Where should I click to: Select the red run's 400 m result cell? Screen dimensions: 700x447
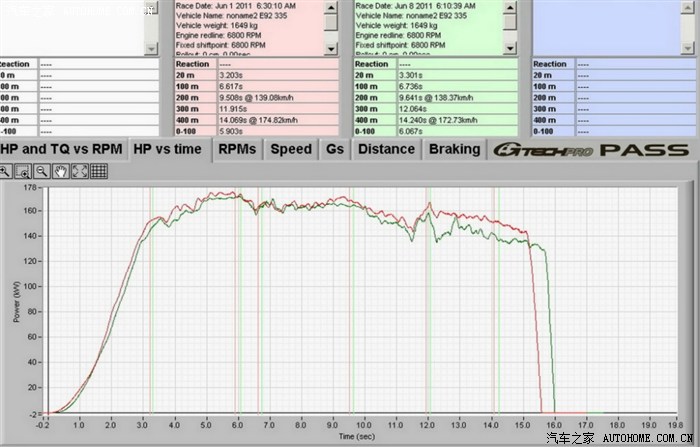[x=275, y=120]
